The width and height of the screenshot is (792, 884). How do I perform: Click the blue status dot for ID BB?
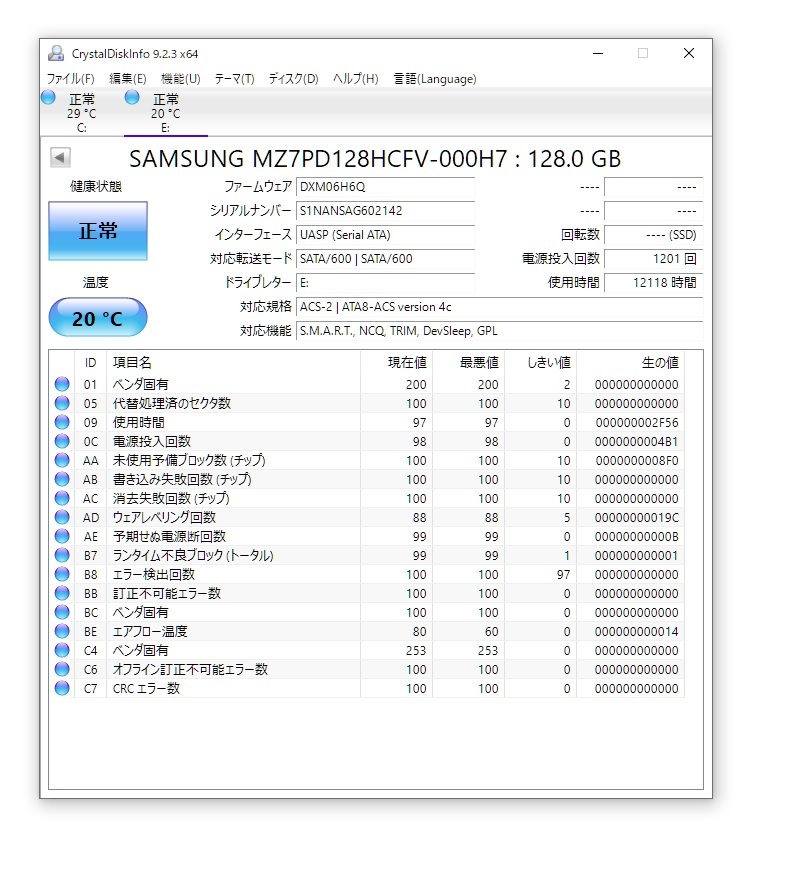[x=62, y=593]
